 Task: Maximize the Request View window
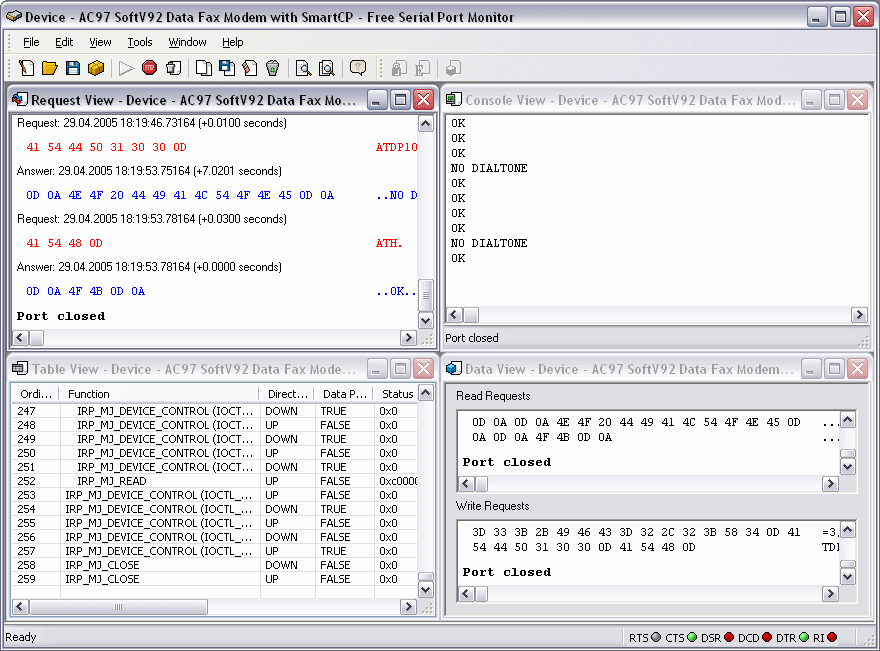point(400,100)
